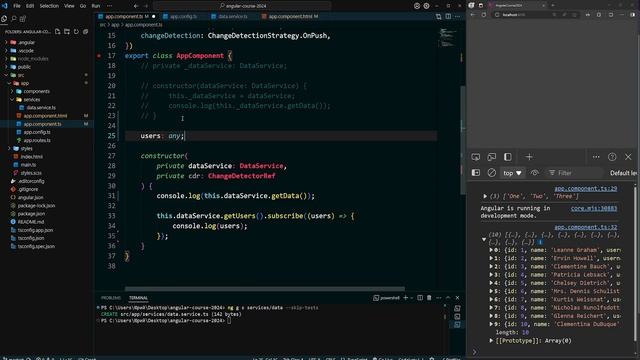The height and width of the screenshot is (360, 640).
Task: Collapse all folders in Explorer
Action: [85, 31]
